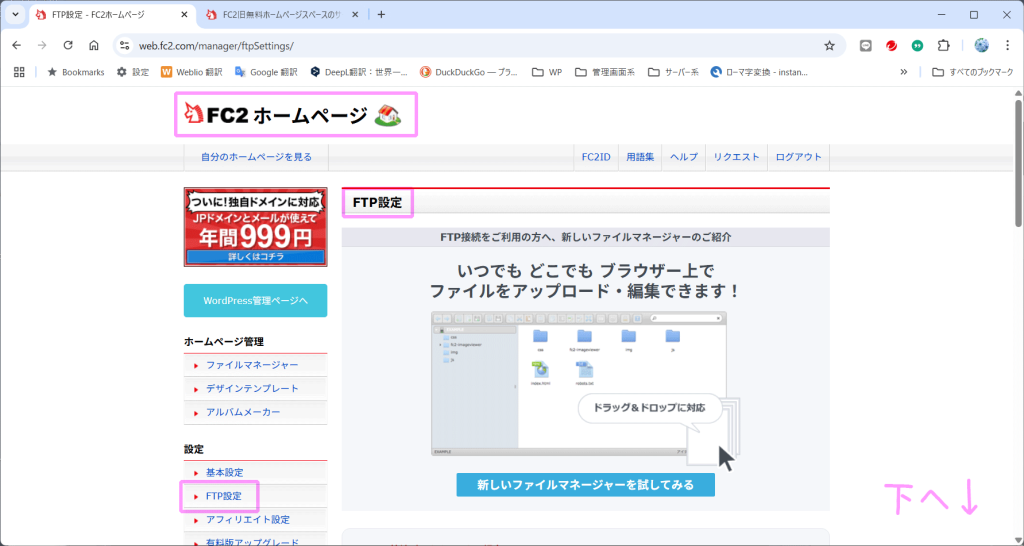
Task: Open the FC2ID menu item
Action: pos(596,157)
